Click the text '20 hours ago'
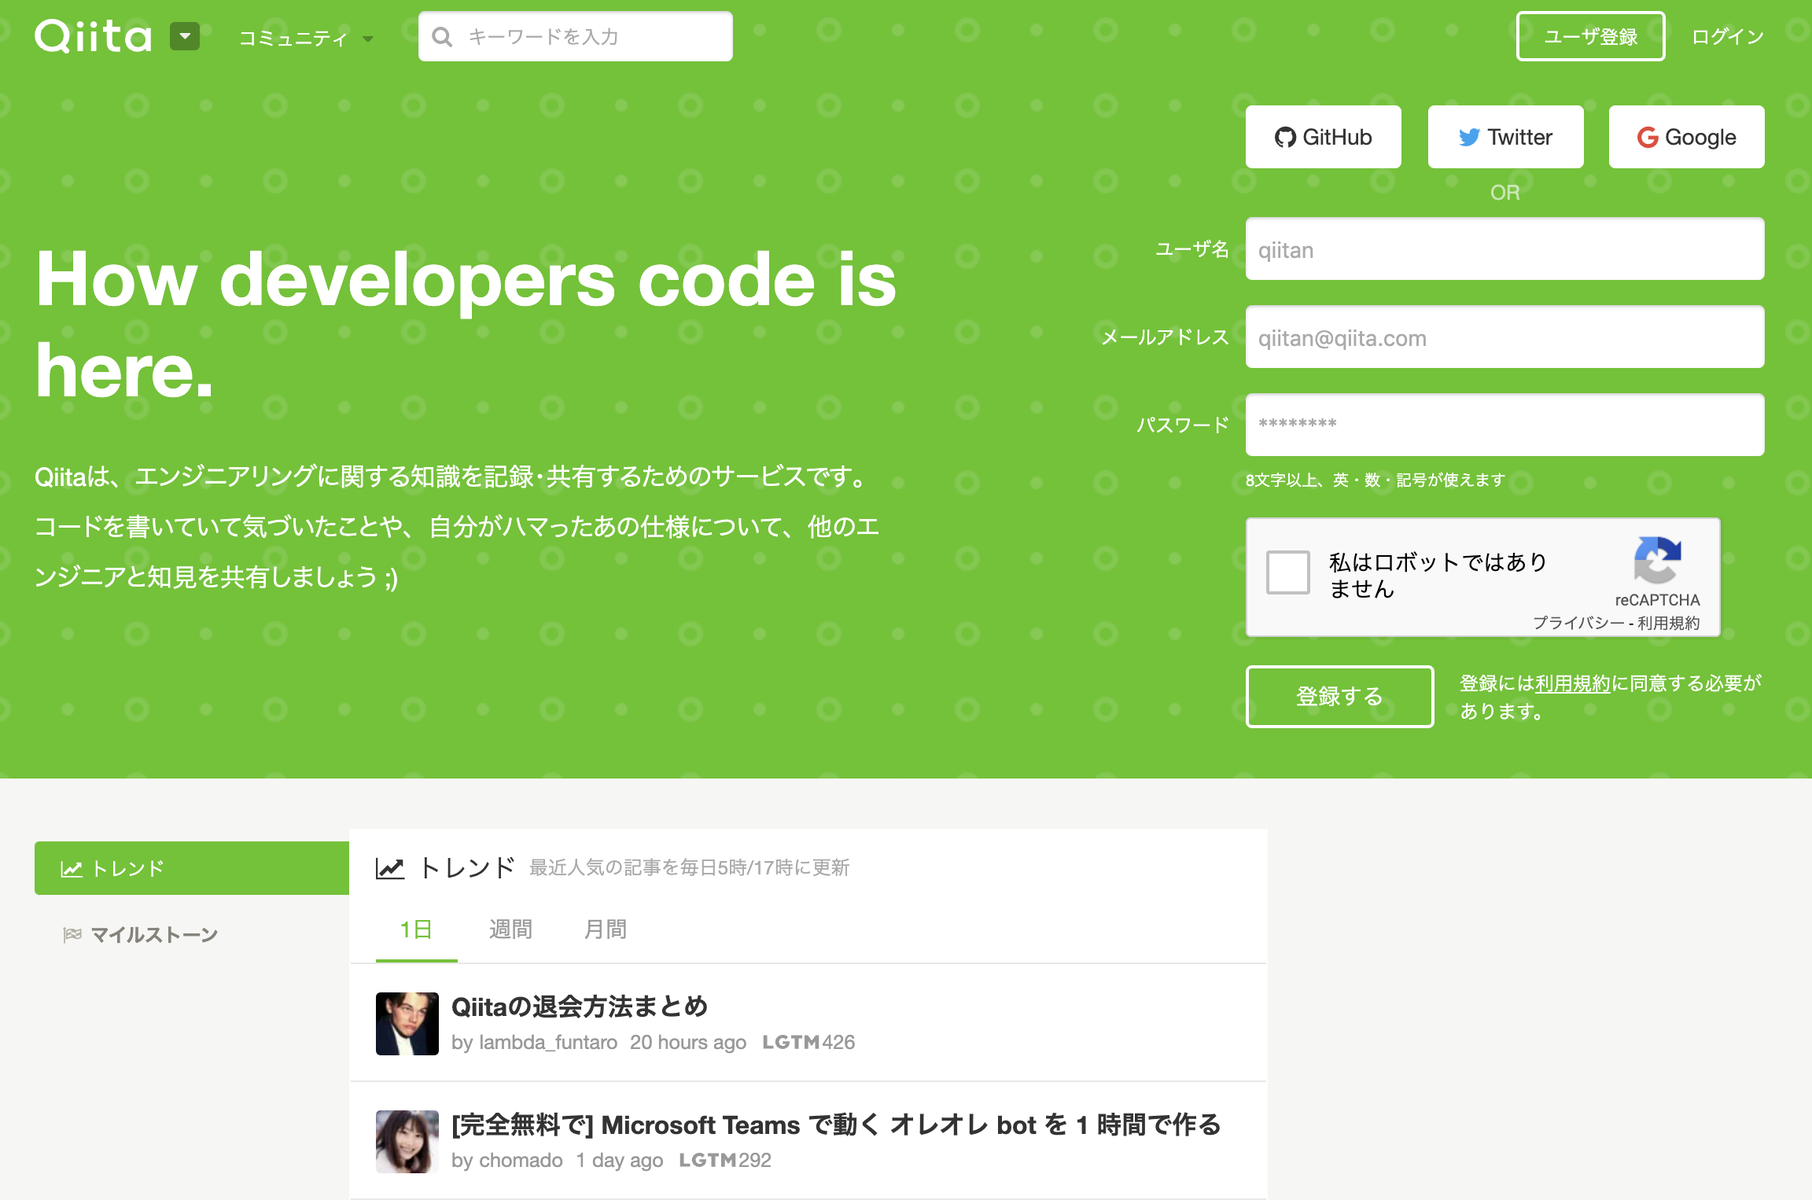The width and height of the screenshot is (1812, 1200). pos(688,1042)
